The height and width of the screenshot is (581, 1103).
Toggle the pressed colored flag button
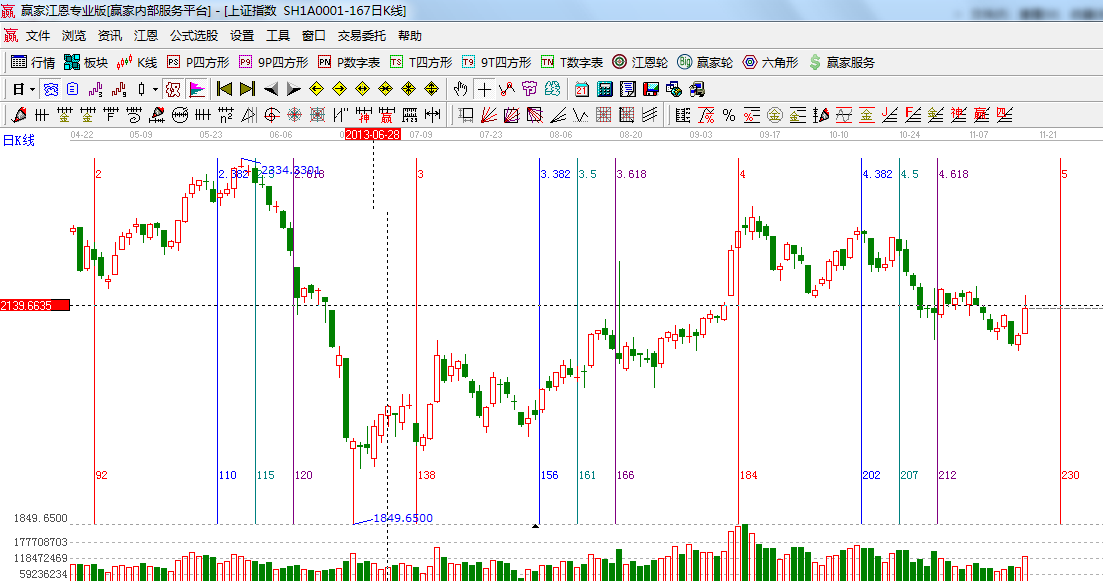click(x=196, y=89)
